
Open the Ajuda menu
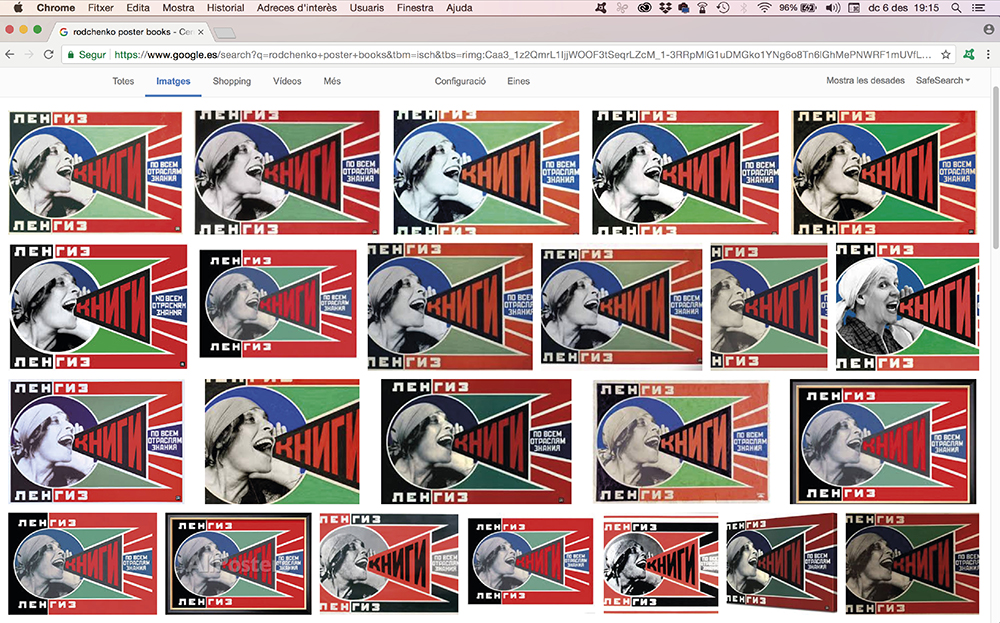(459, 8)
